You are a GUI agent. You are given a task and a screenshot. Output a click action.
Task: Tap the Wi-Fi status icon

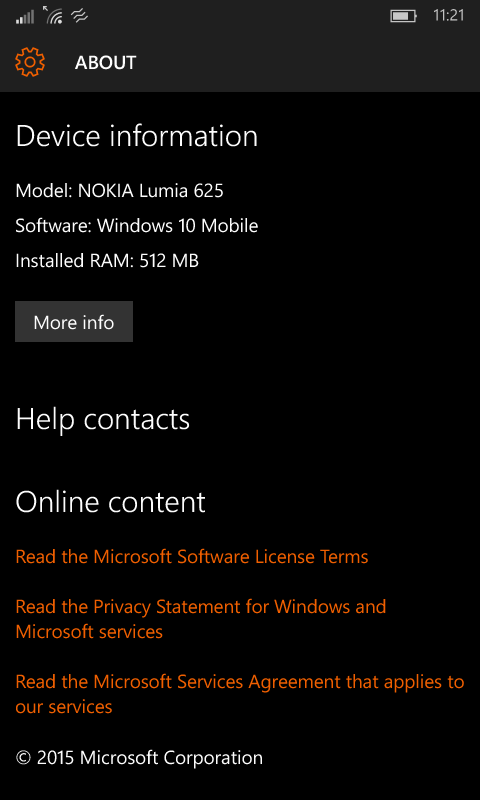pos(54,15)
